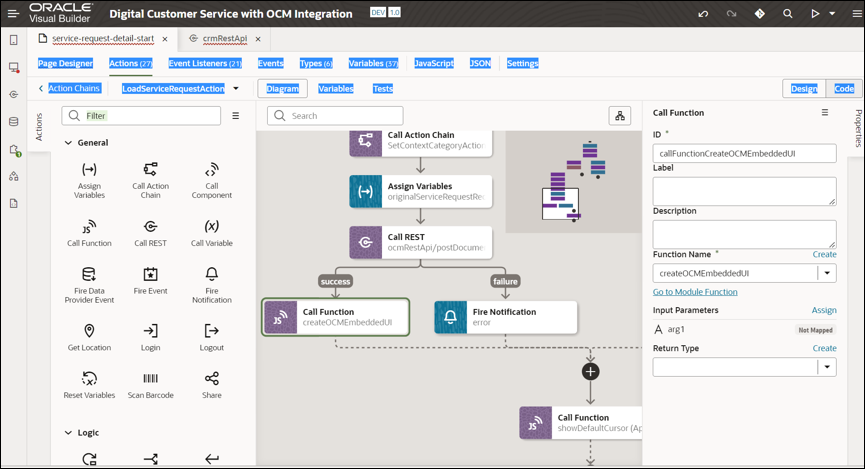This screenshot has width=865, height=469.
Task: Select the Scan Barcode palette action
Action: [151, 385]
